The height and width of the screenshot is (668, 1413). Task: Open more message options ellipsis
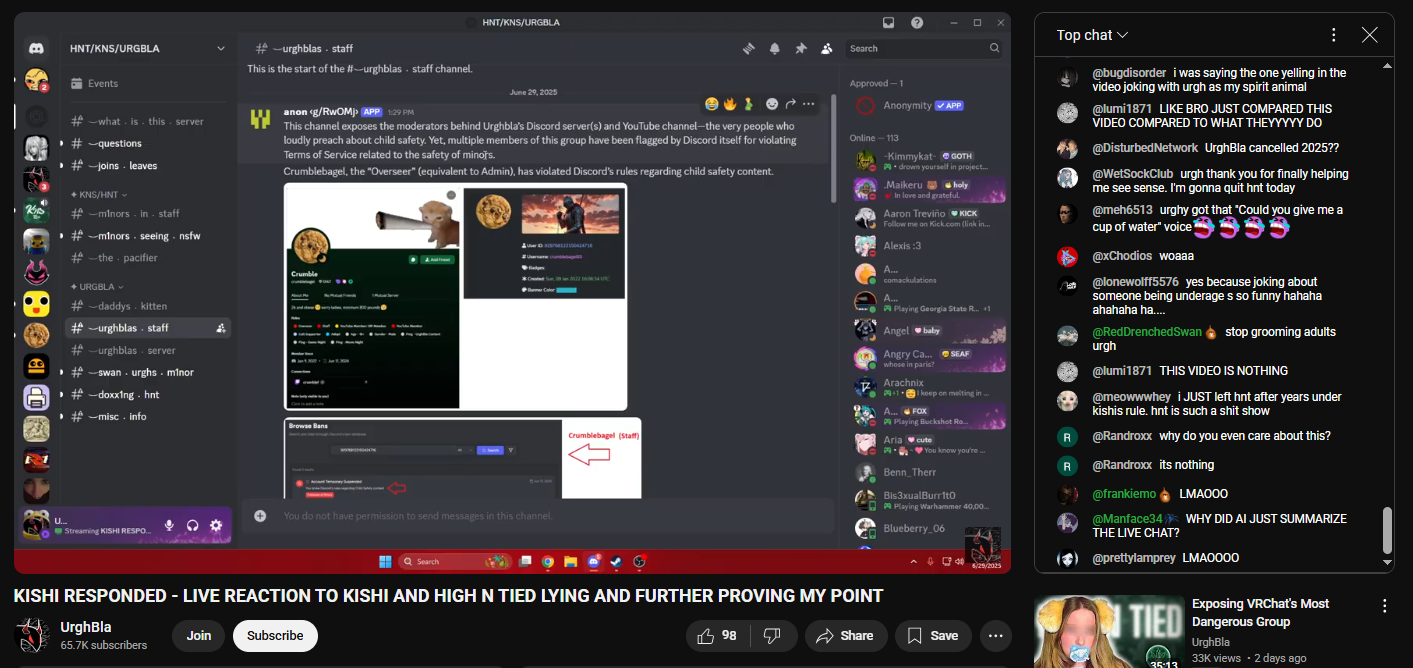click(x=808, y=104)
